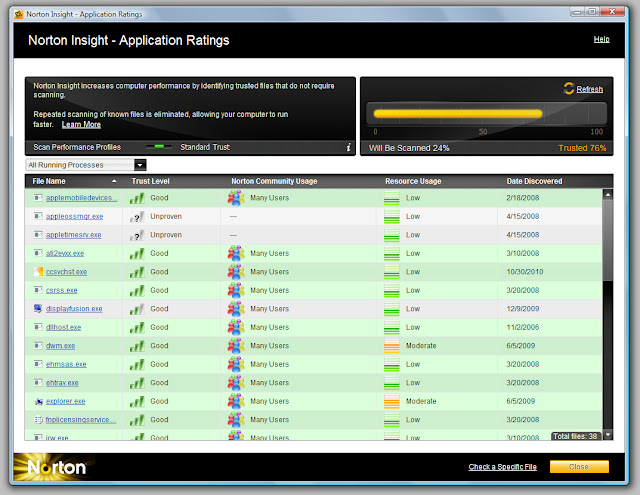Click the Moderate resource usage icon for dwm.exe
This screenshot has width=640, height=495.
(391, 346)
